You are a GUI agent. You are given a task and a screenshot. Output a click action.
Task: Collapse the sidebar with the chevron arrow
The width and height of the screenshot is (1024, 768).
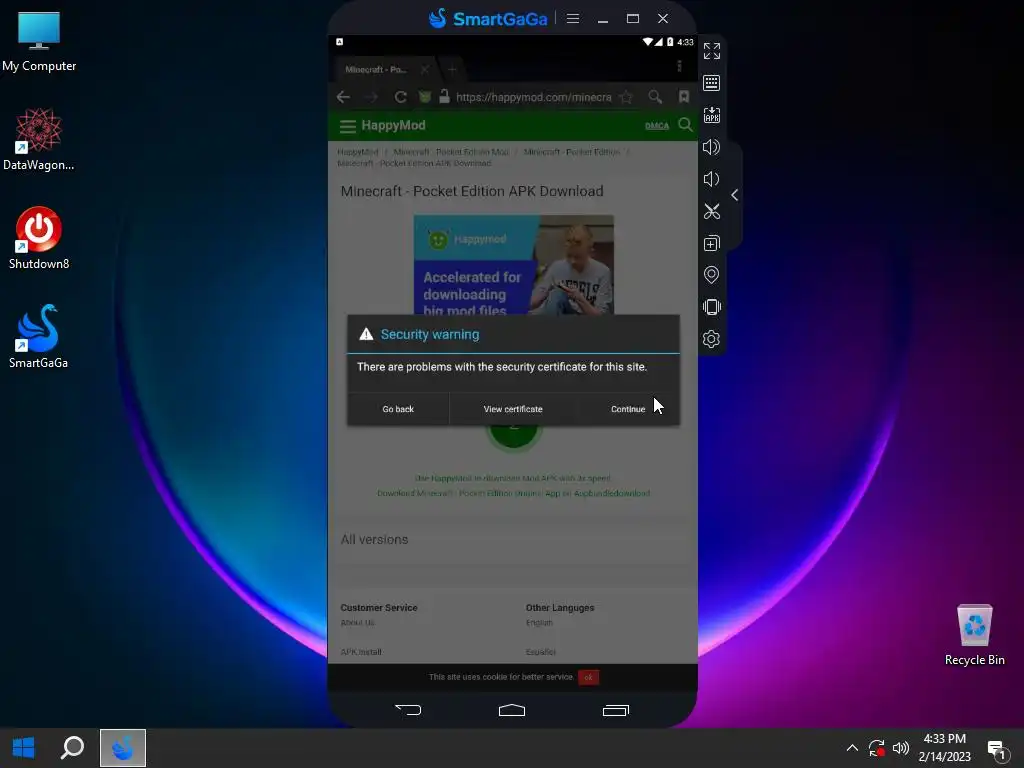tap(735, 195)
